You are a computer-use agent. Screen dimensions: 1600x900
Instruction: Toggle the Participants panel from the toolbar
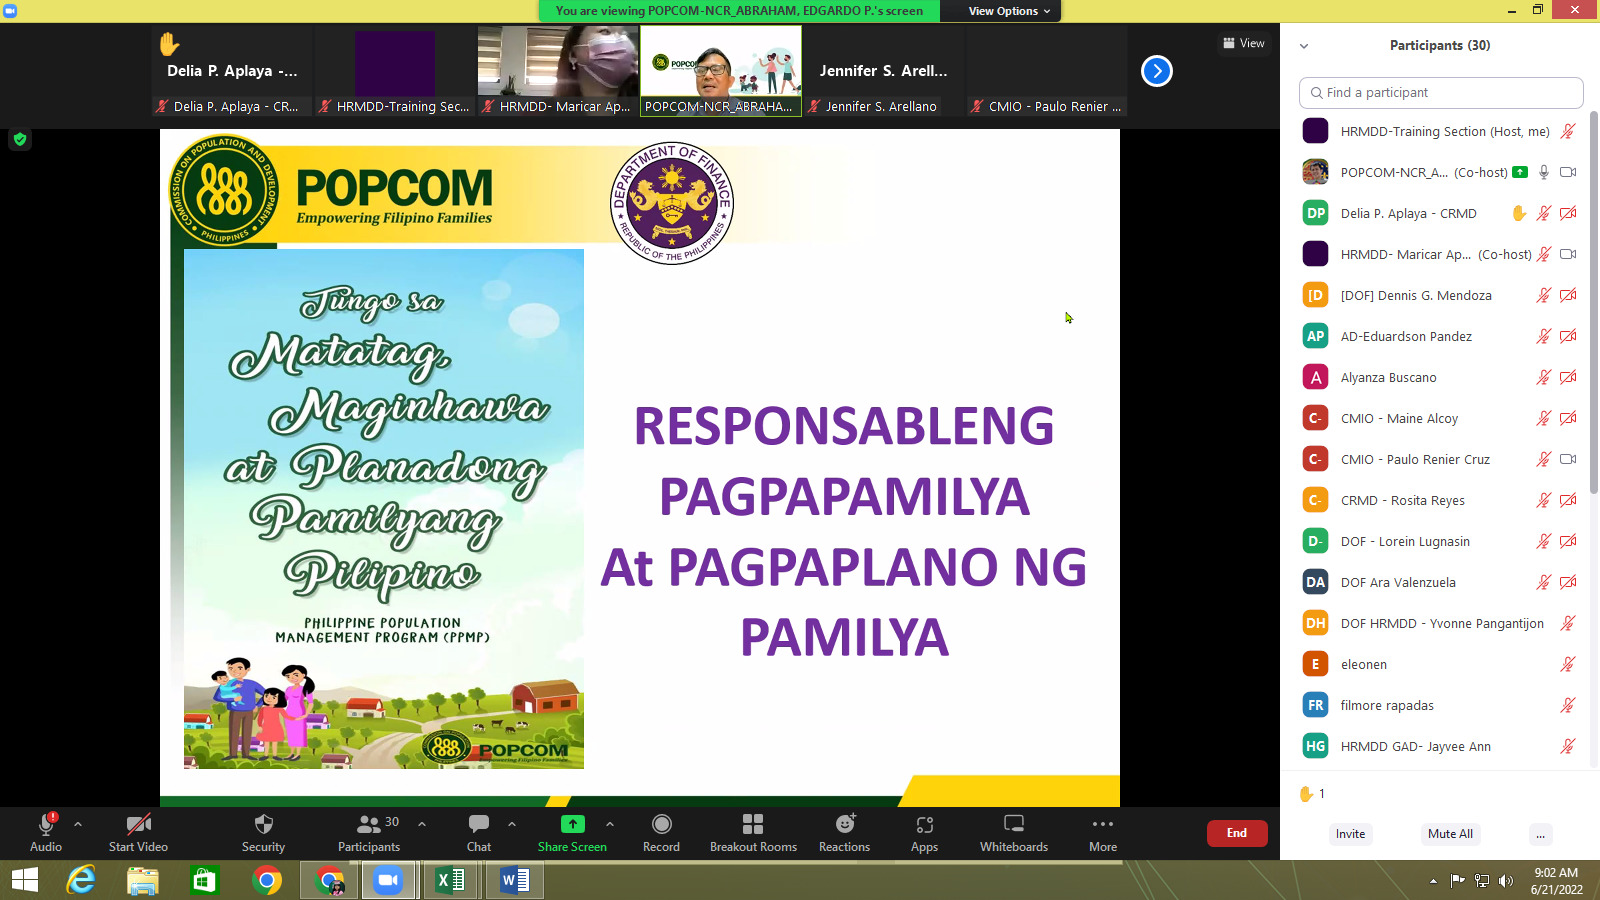(x=369, y=833)
